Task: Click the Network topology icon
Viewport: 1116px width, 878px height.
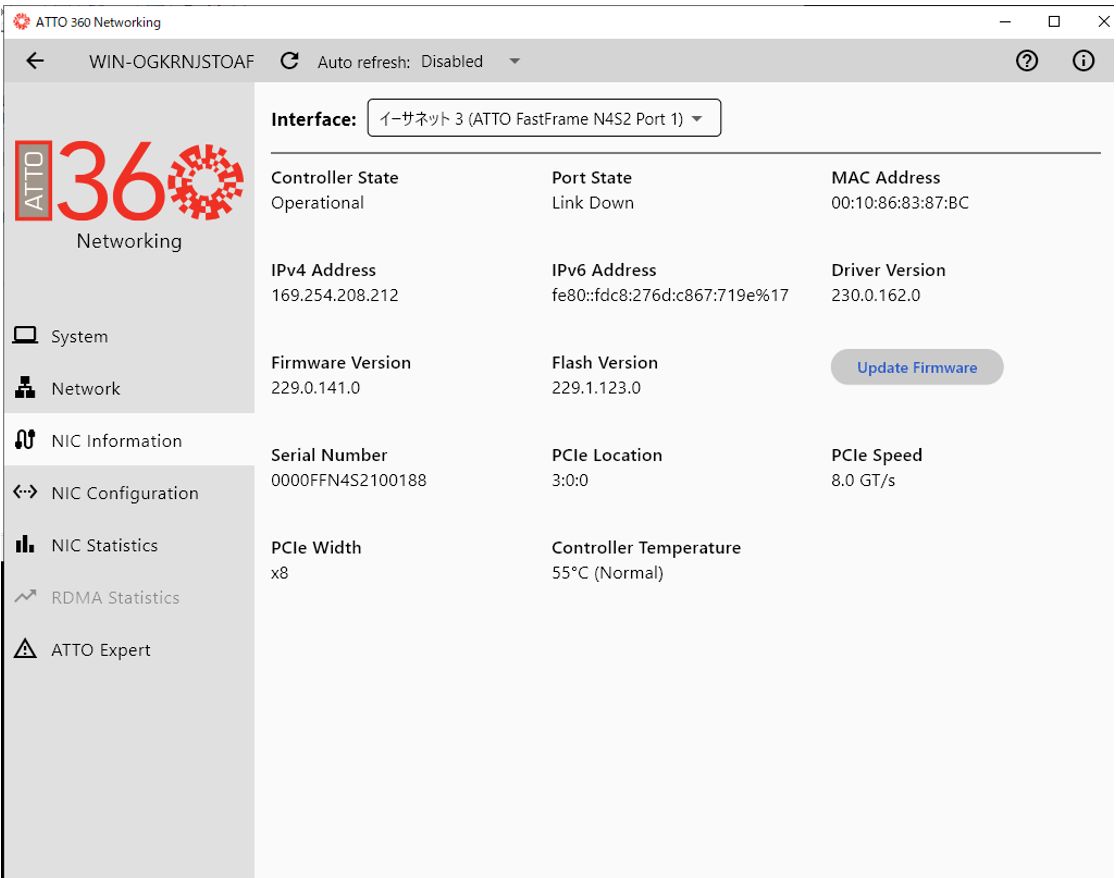Action: (x=25, y=387)
